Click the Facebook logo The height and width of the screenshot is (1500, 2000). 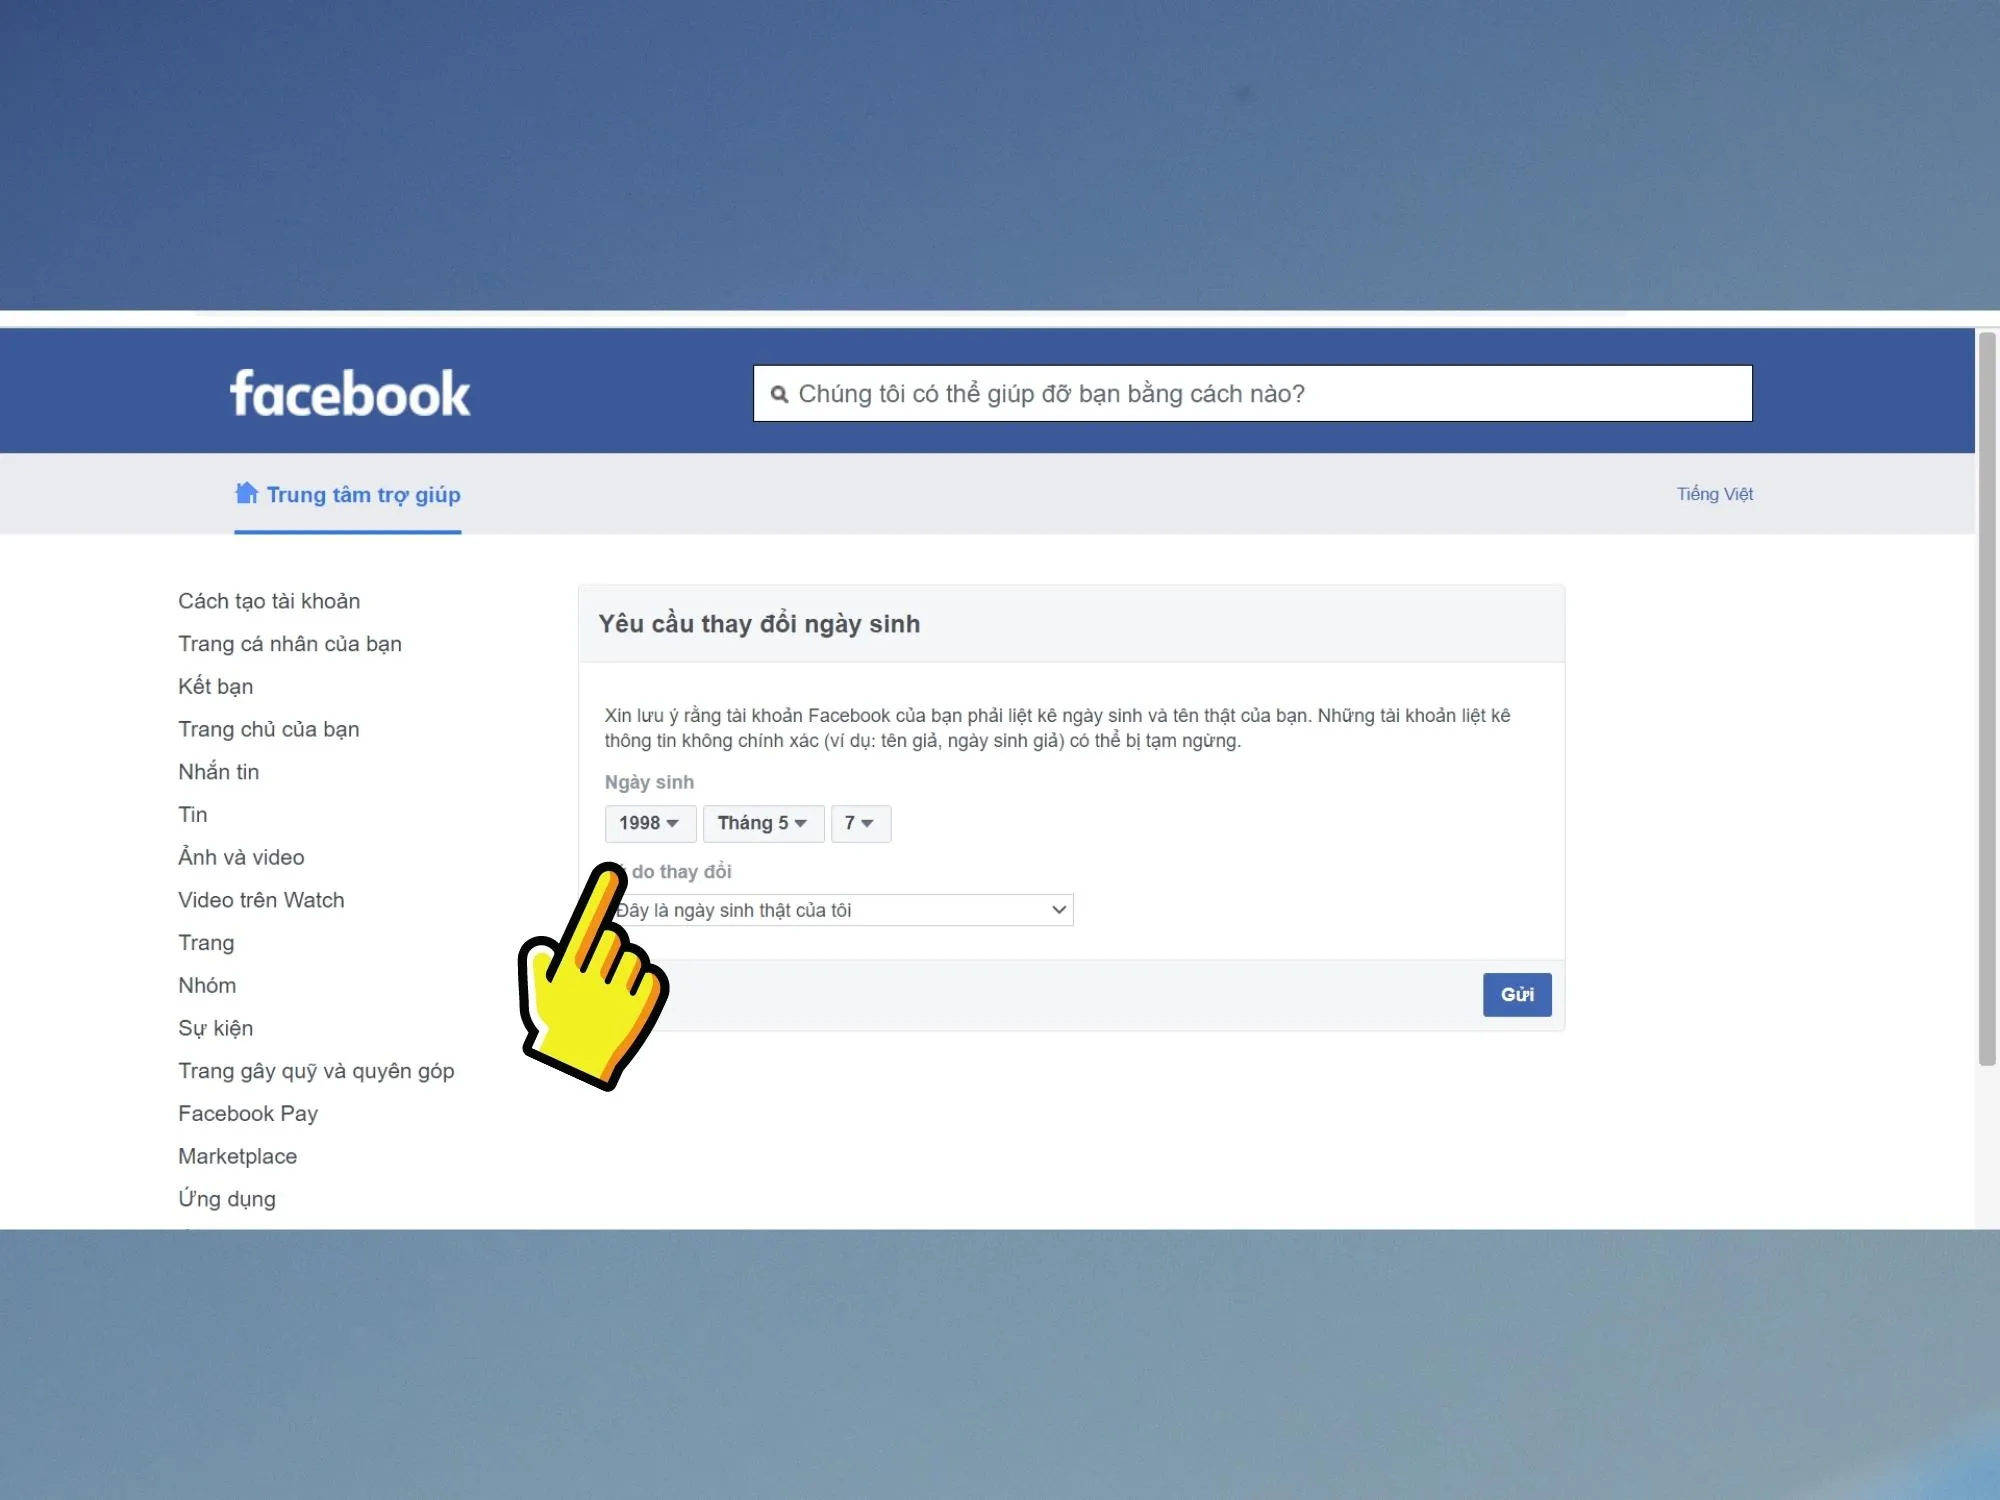pos(349,394)
